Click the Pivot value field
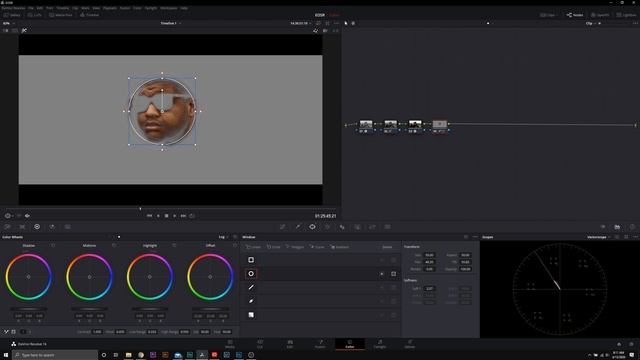640x360 pixels. tap(120, 332)
